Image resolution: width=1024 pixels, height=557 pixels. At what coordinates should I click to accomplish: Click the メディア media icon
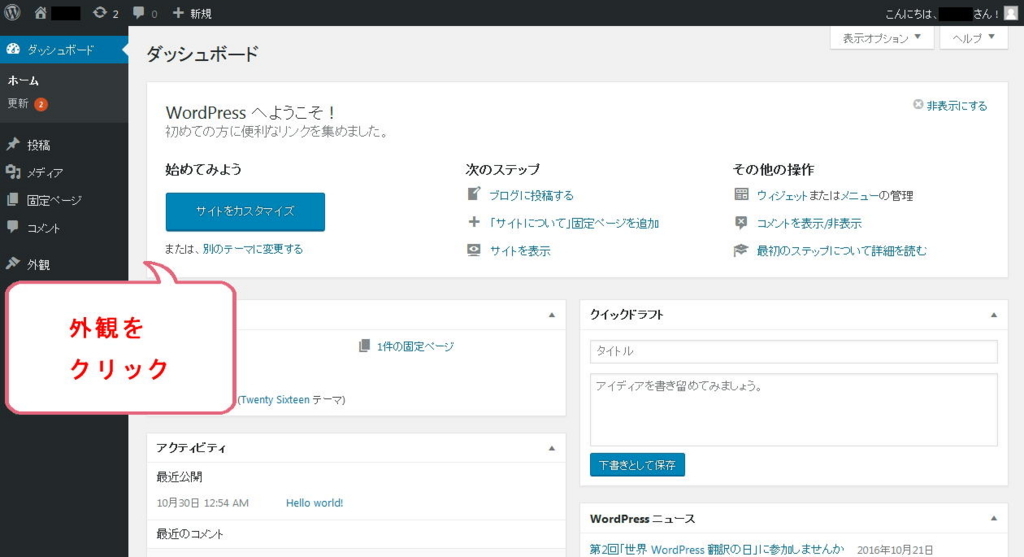coord(12,172)
